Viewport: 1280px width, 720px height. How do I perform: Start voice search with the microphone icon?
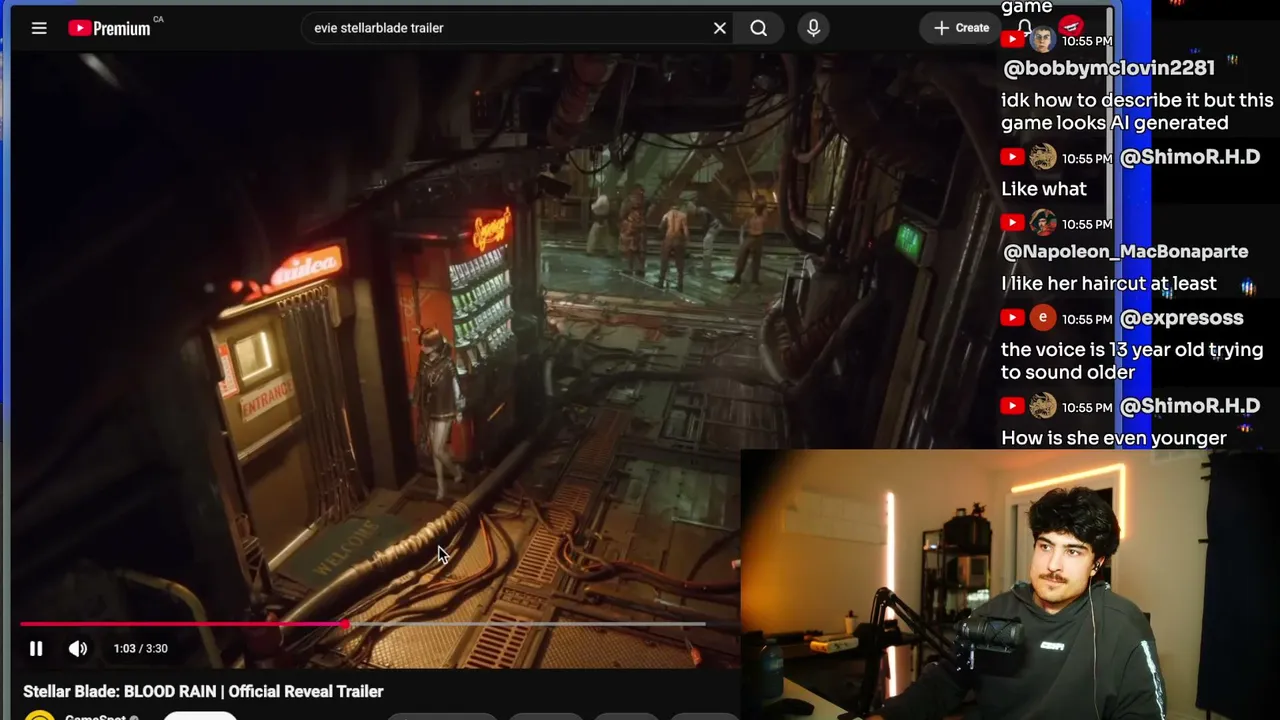pos(813,28)
